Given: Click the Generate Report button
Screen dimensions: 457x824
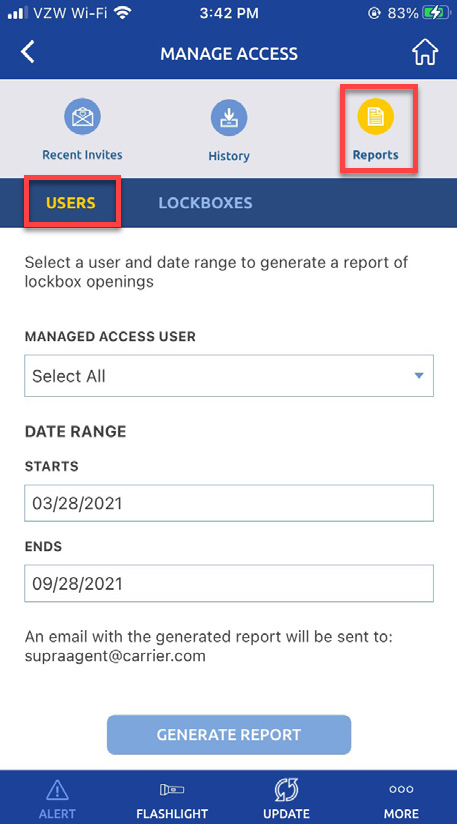Looking at the screenshot, I should pyautogui.click(x=229, y=735).
